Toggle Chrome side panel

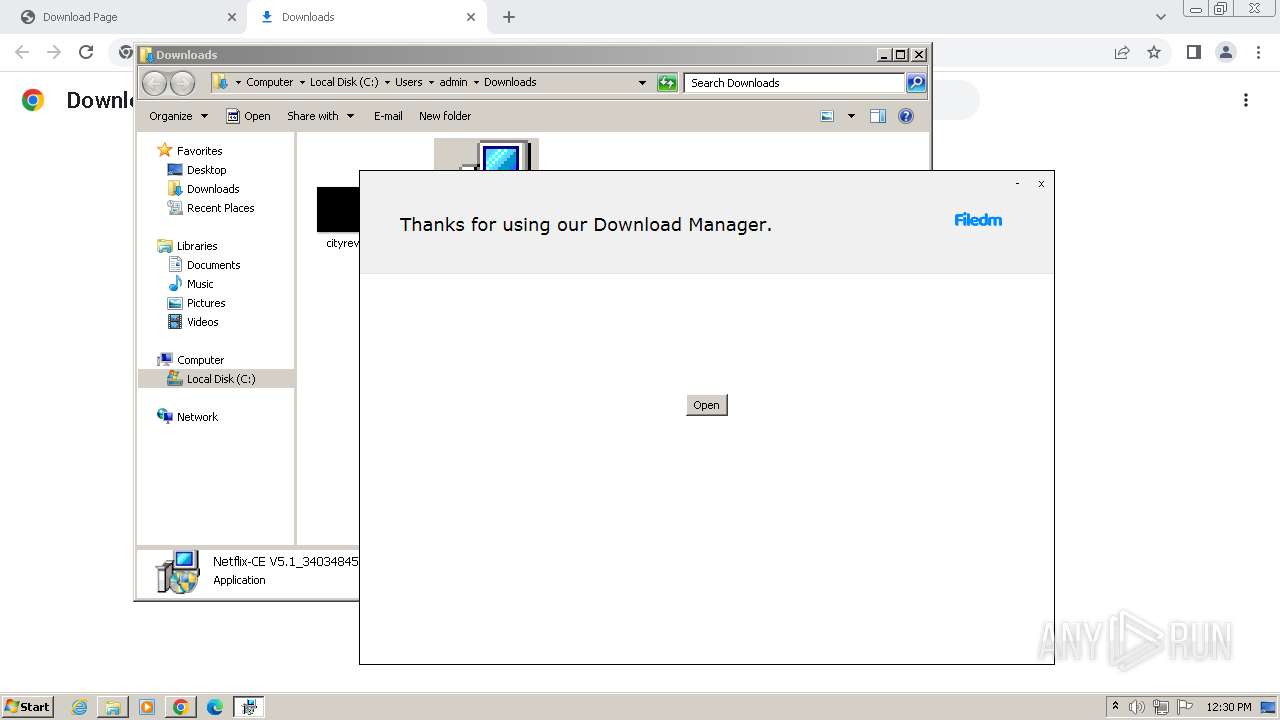(x=1193, y=52)
